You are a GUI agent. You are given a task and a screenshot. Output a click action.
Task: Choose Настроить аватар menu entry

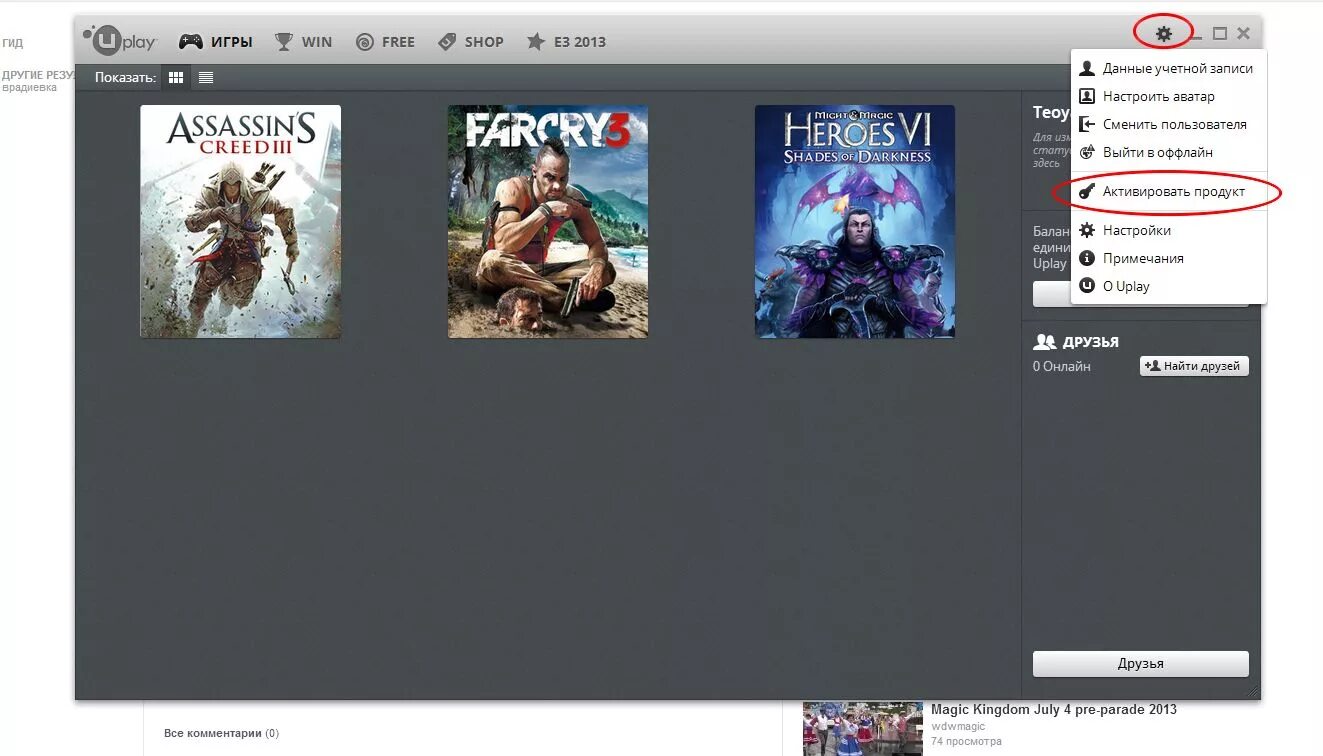point(1168,97)
